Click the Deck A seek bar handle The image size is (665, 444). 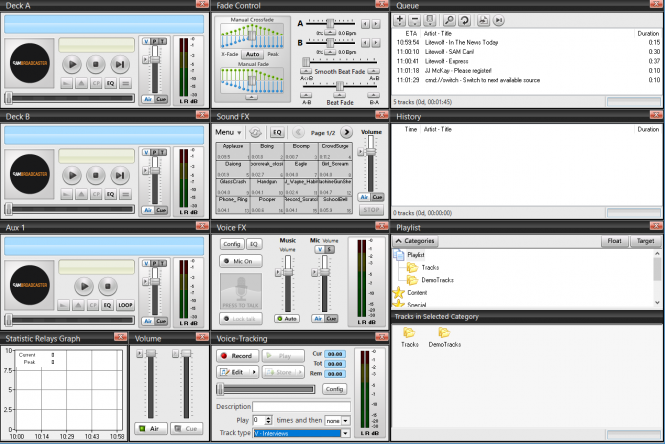point(8,98)
